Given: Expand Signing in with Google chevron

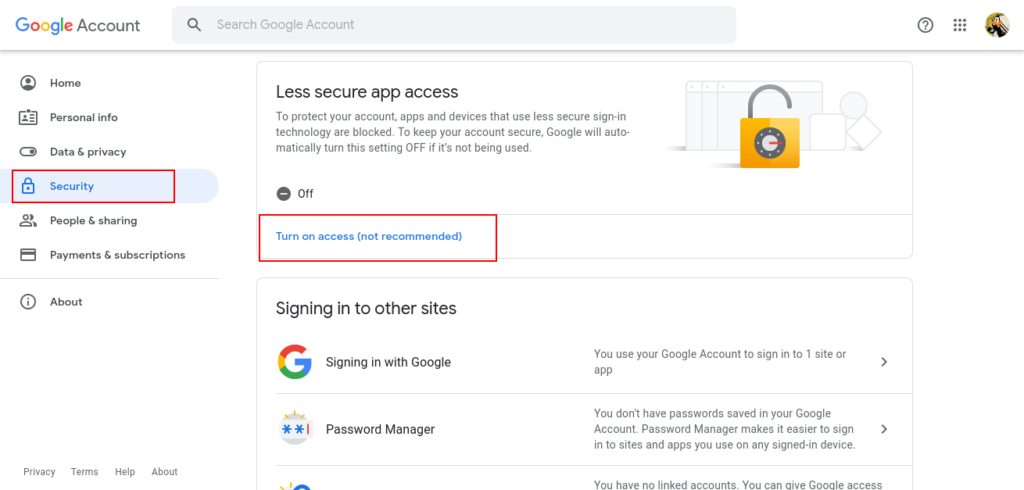Looking at the screenshot, I should [884, 362].
